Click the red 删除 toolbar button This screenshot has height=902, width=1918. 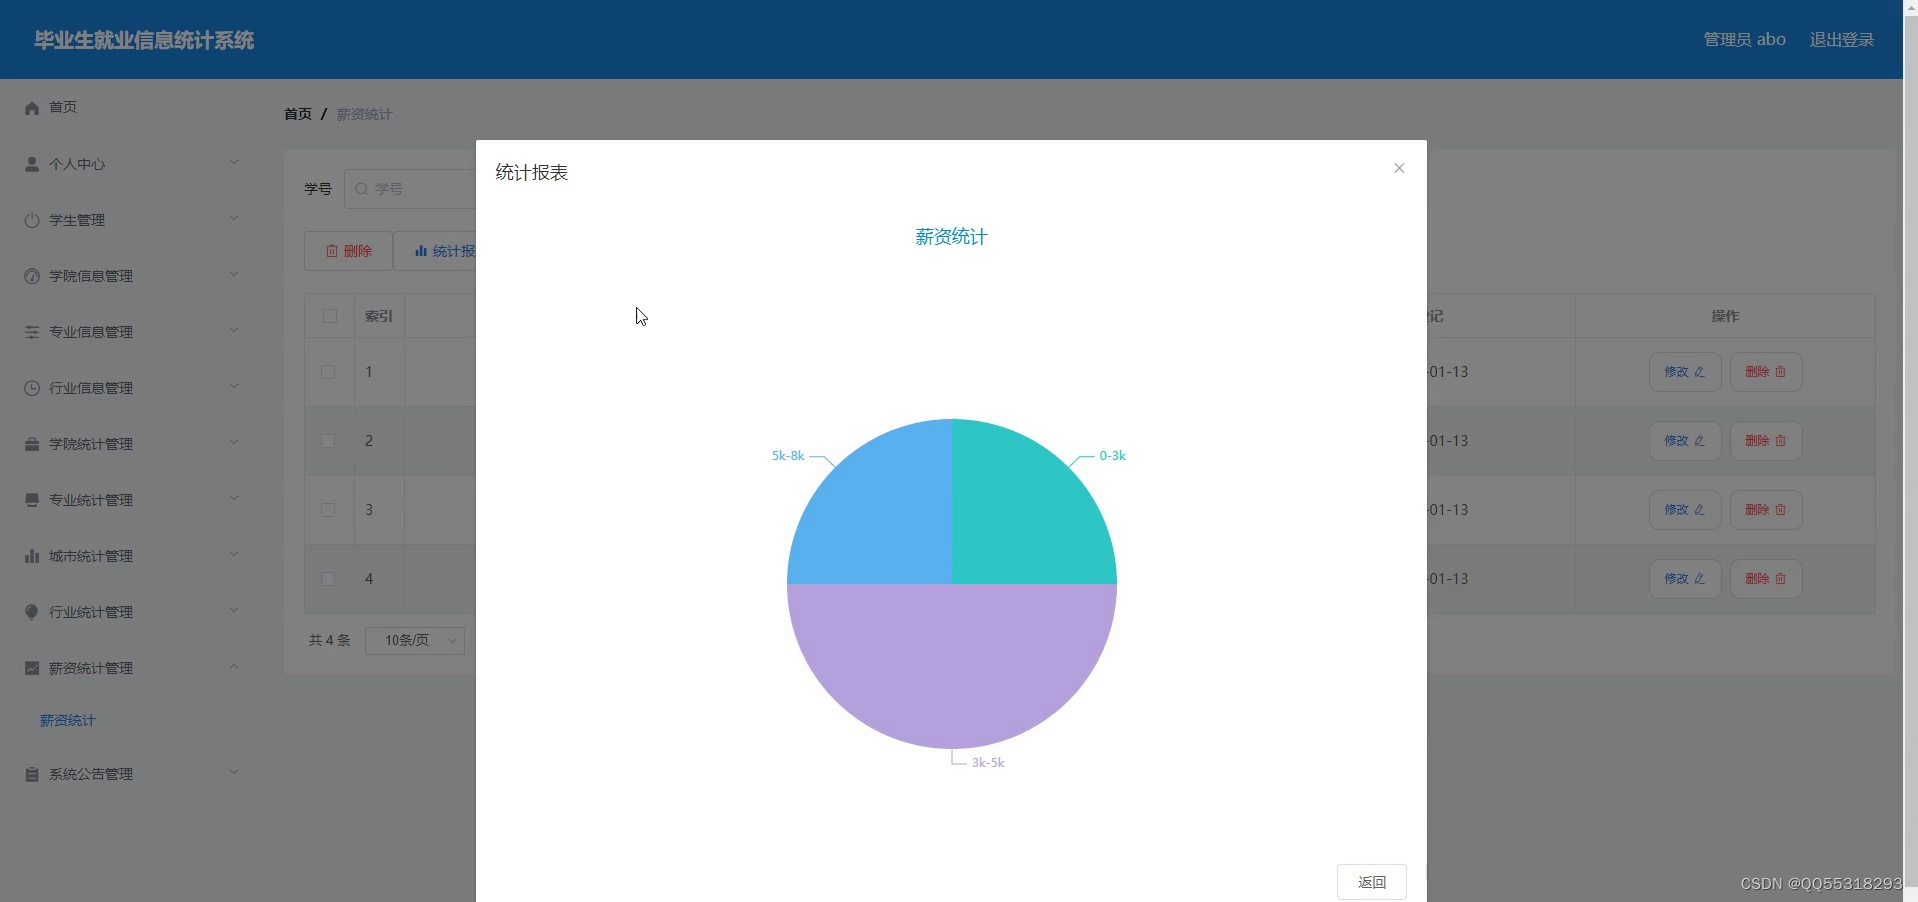point(348,251)
